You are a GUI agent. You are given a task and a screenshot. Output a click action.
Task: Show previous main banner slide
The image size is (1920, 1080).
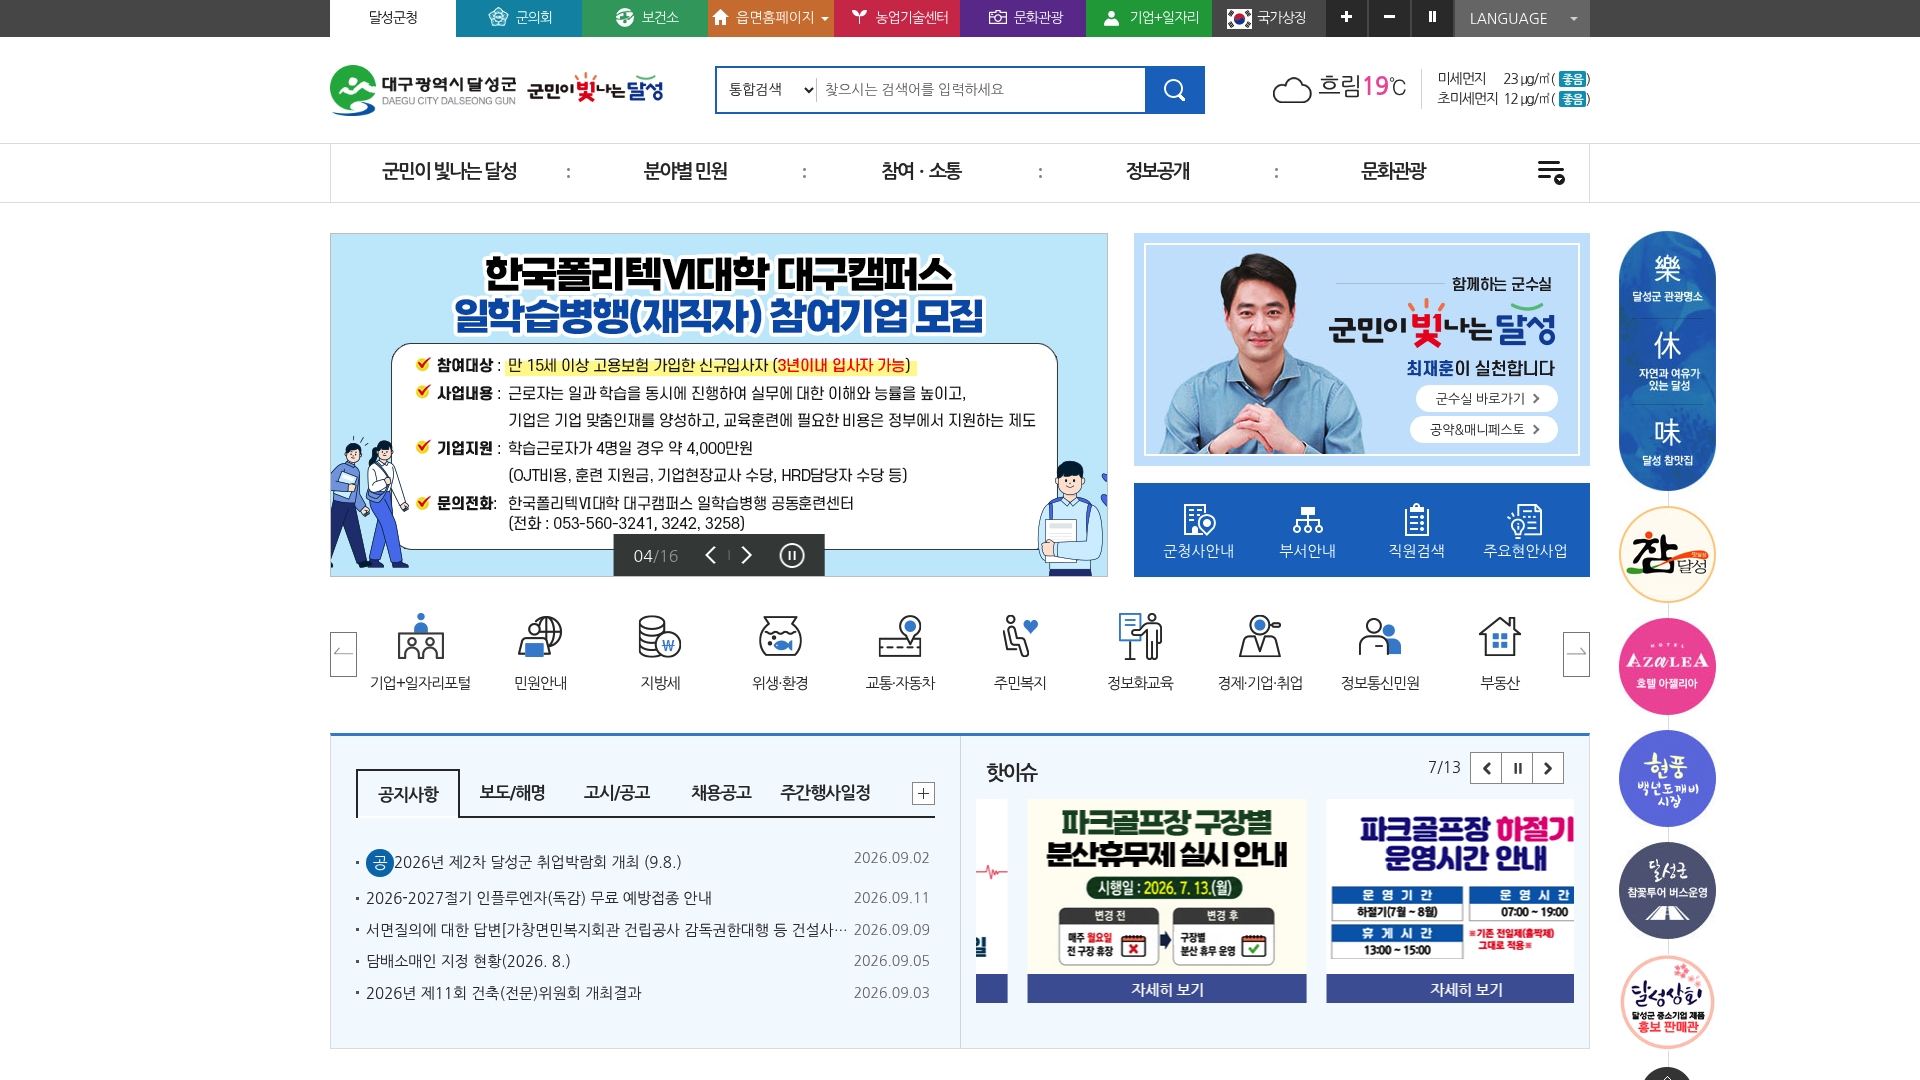click(x=711, y=555)
